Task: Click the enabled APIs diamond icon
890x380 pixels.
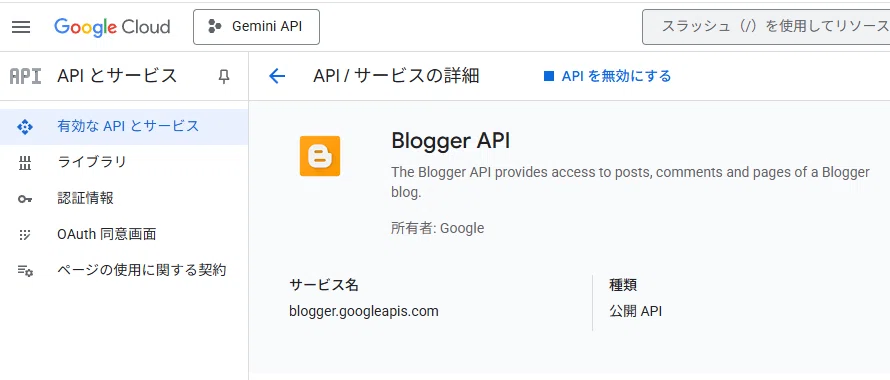Action: click(x=25, y=127)
